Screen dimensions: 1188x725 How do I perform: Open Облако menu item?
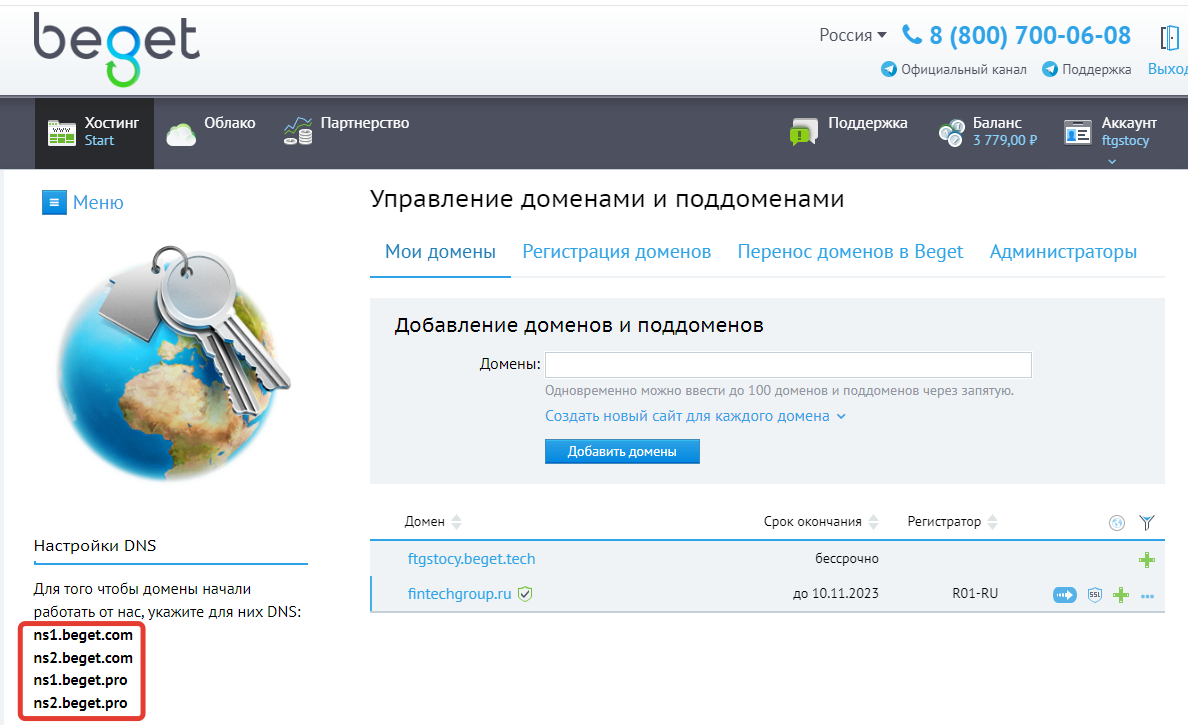click(x=211, y=133)
